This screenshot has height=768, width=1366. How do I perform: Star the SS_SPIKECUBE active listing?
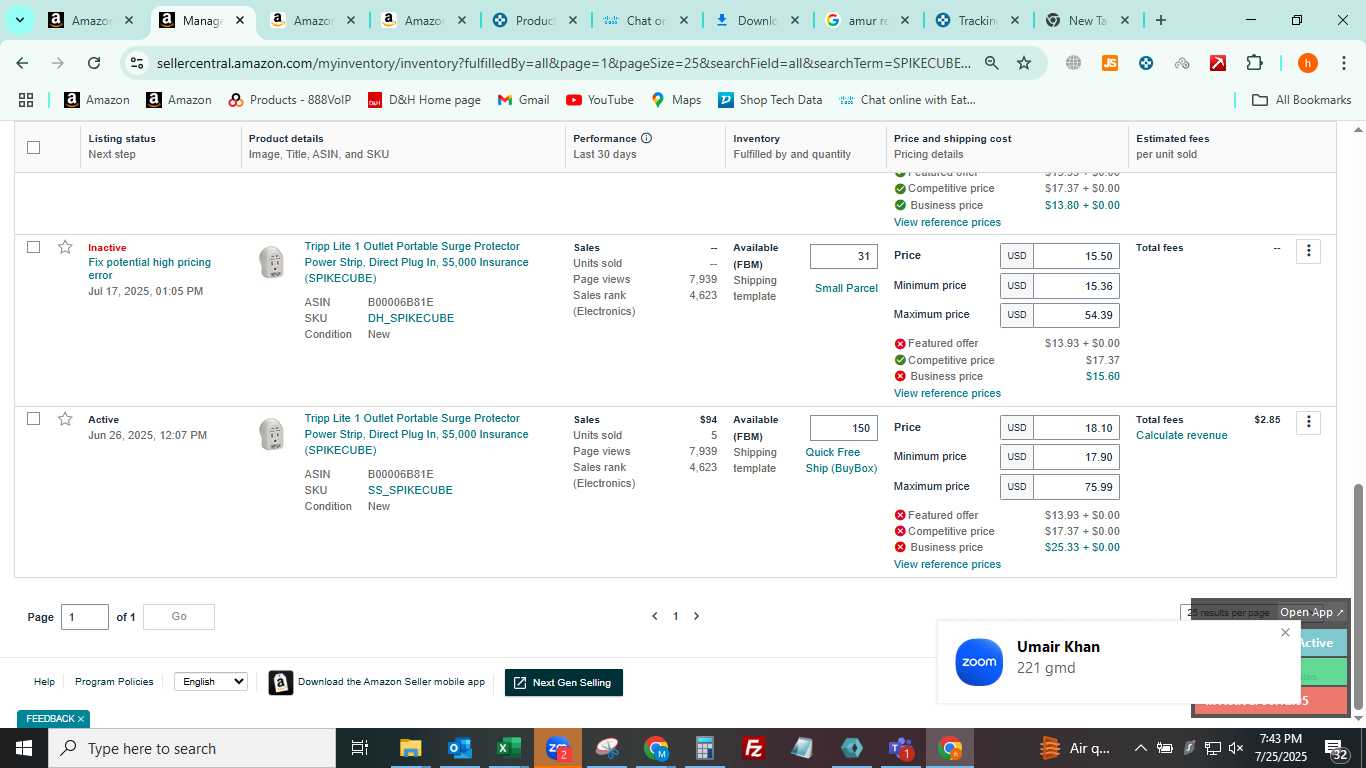(x=65, y=419)
